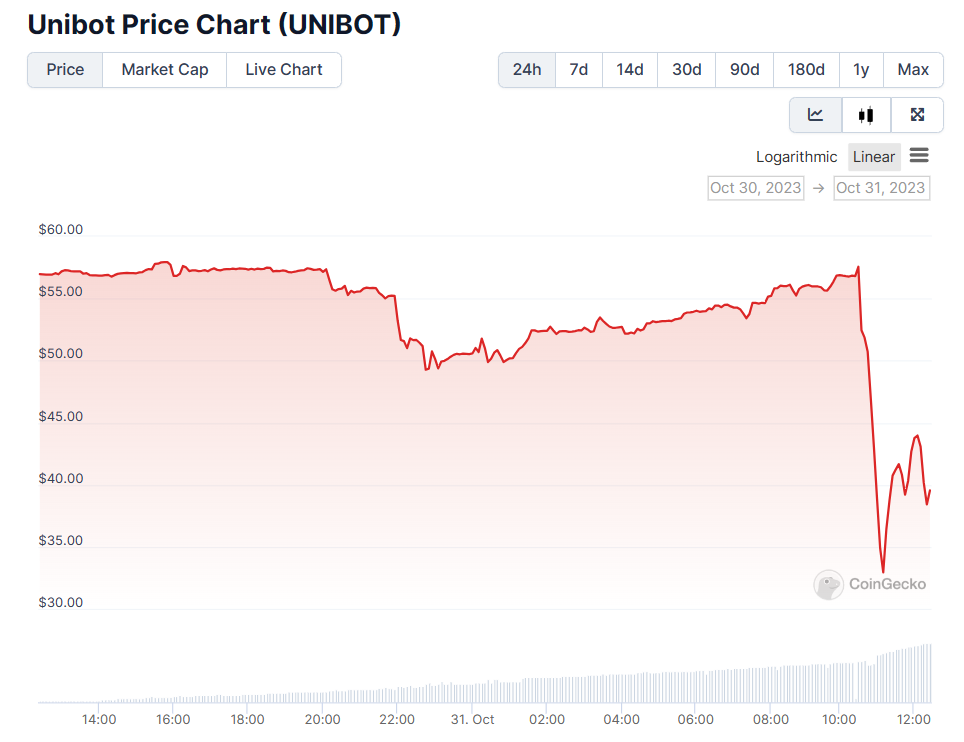Viewport: 964px width, 742px height.
Task: Select the Linear scale option
Action: 873,156
